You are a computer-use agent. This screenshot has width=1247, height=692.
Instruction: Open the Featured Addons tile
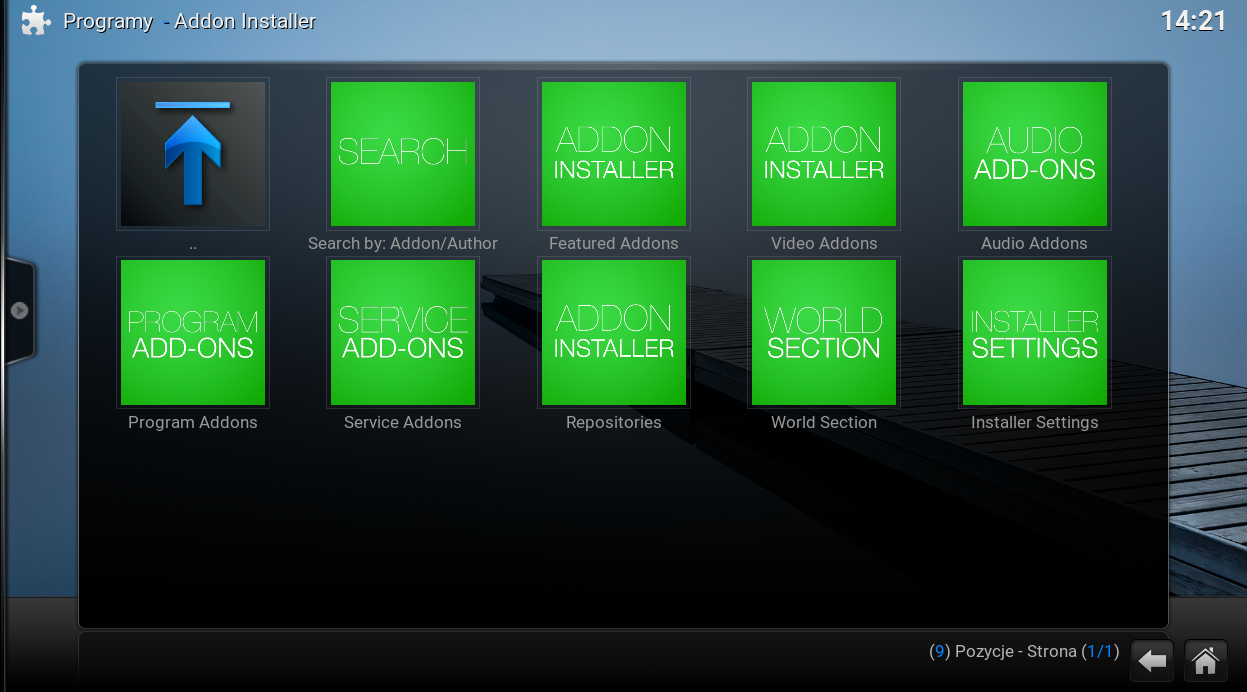[614, 154]
